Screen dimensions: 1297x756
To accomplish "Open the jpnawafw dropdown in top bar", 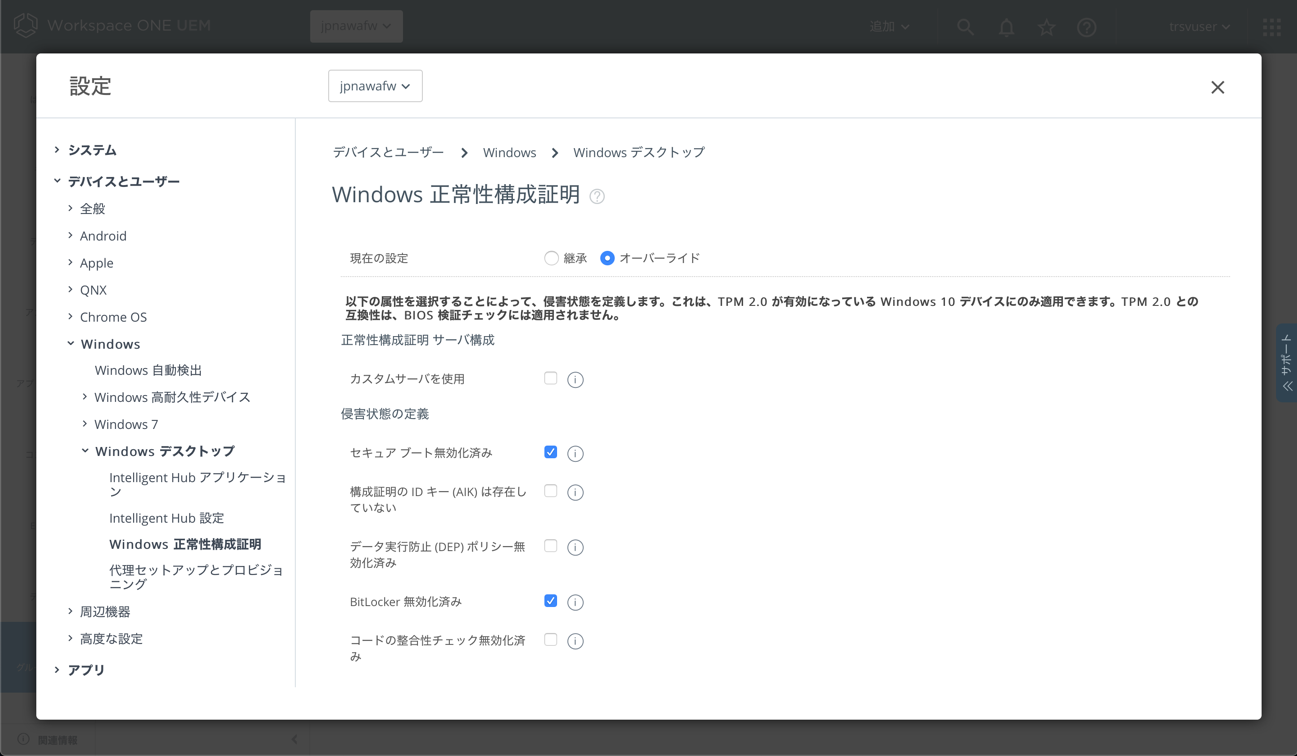I will point(356,26).
